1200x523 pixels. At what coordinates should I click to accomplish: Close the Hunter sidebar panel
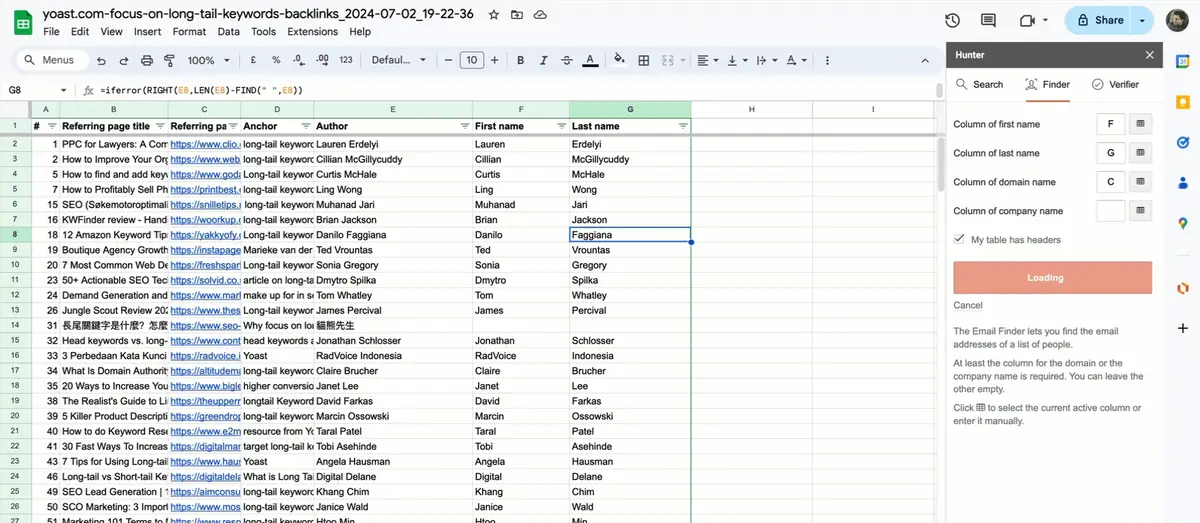pos(1150,55)
